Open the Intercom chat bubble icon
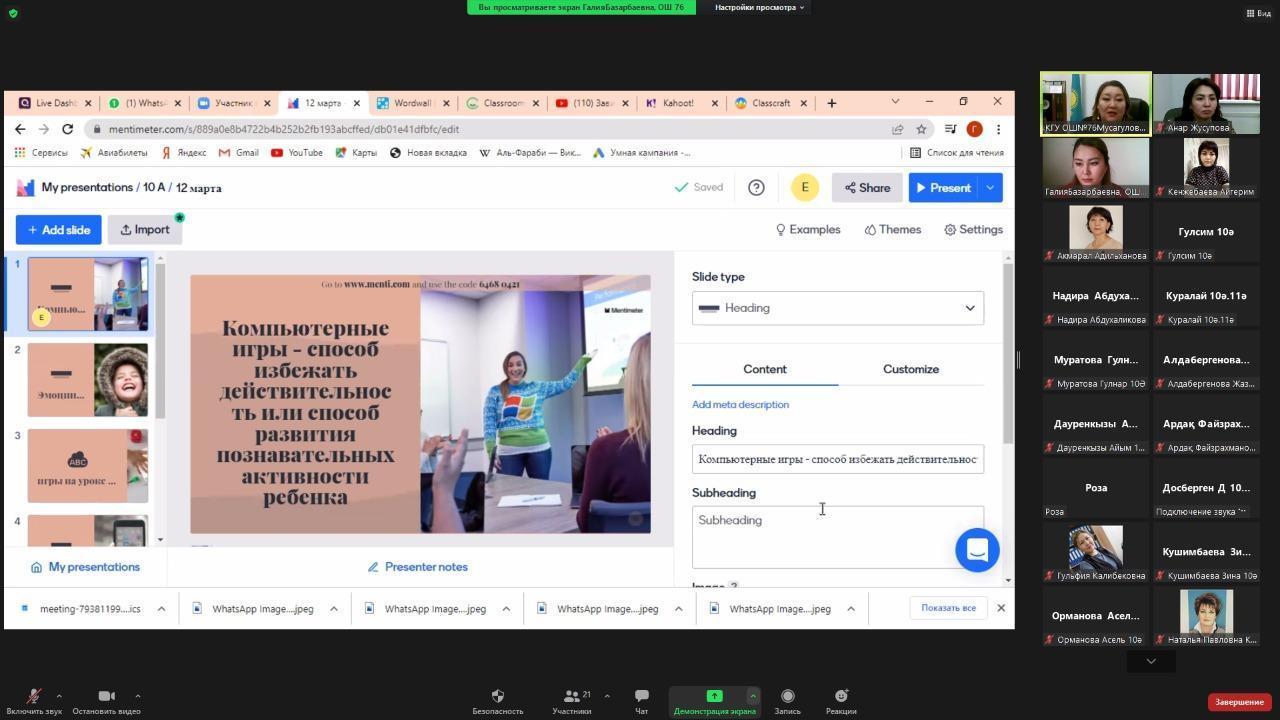Image resolution: width=1280 pixels, height=720 pixels. [x=977, y=550]
